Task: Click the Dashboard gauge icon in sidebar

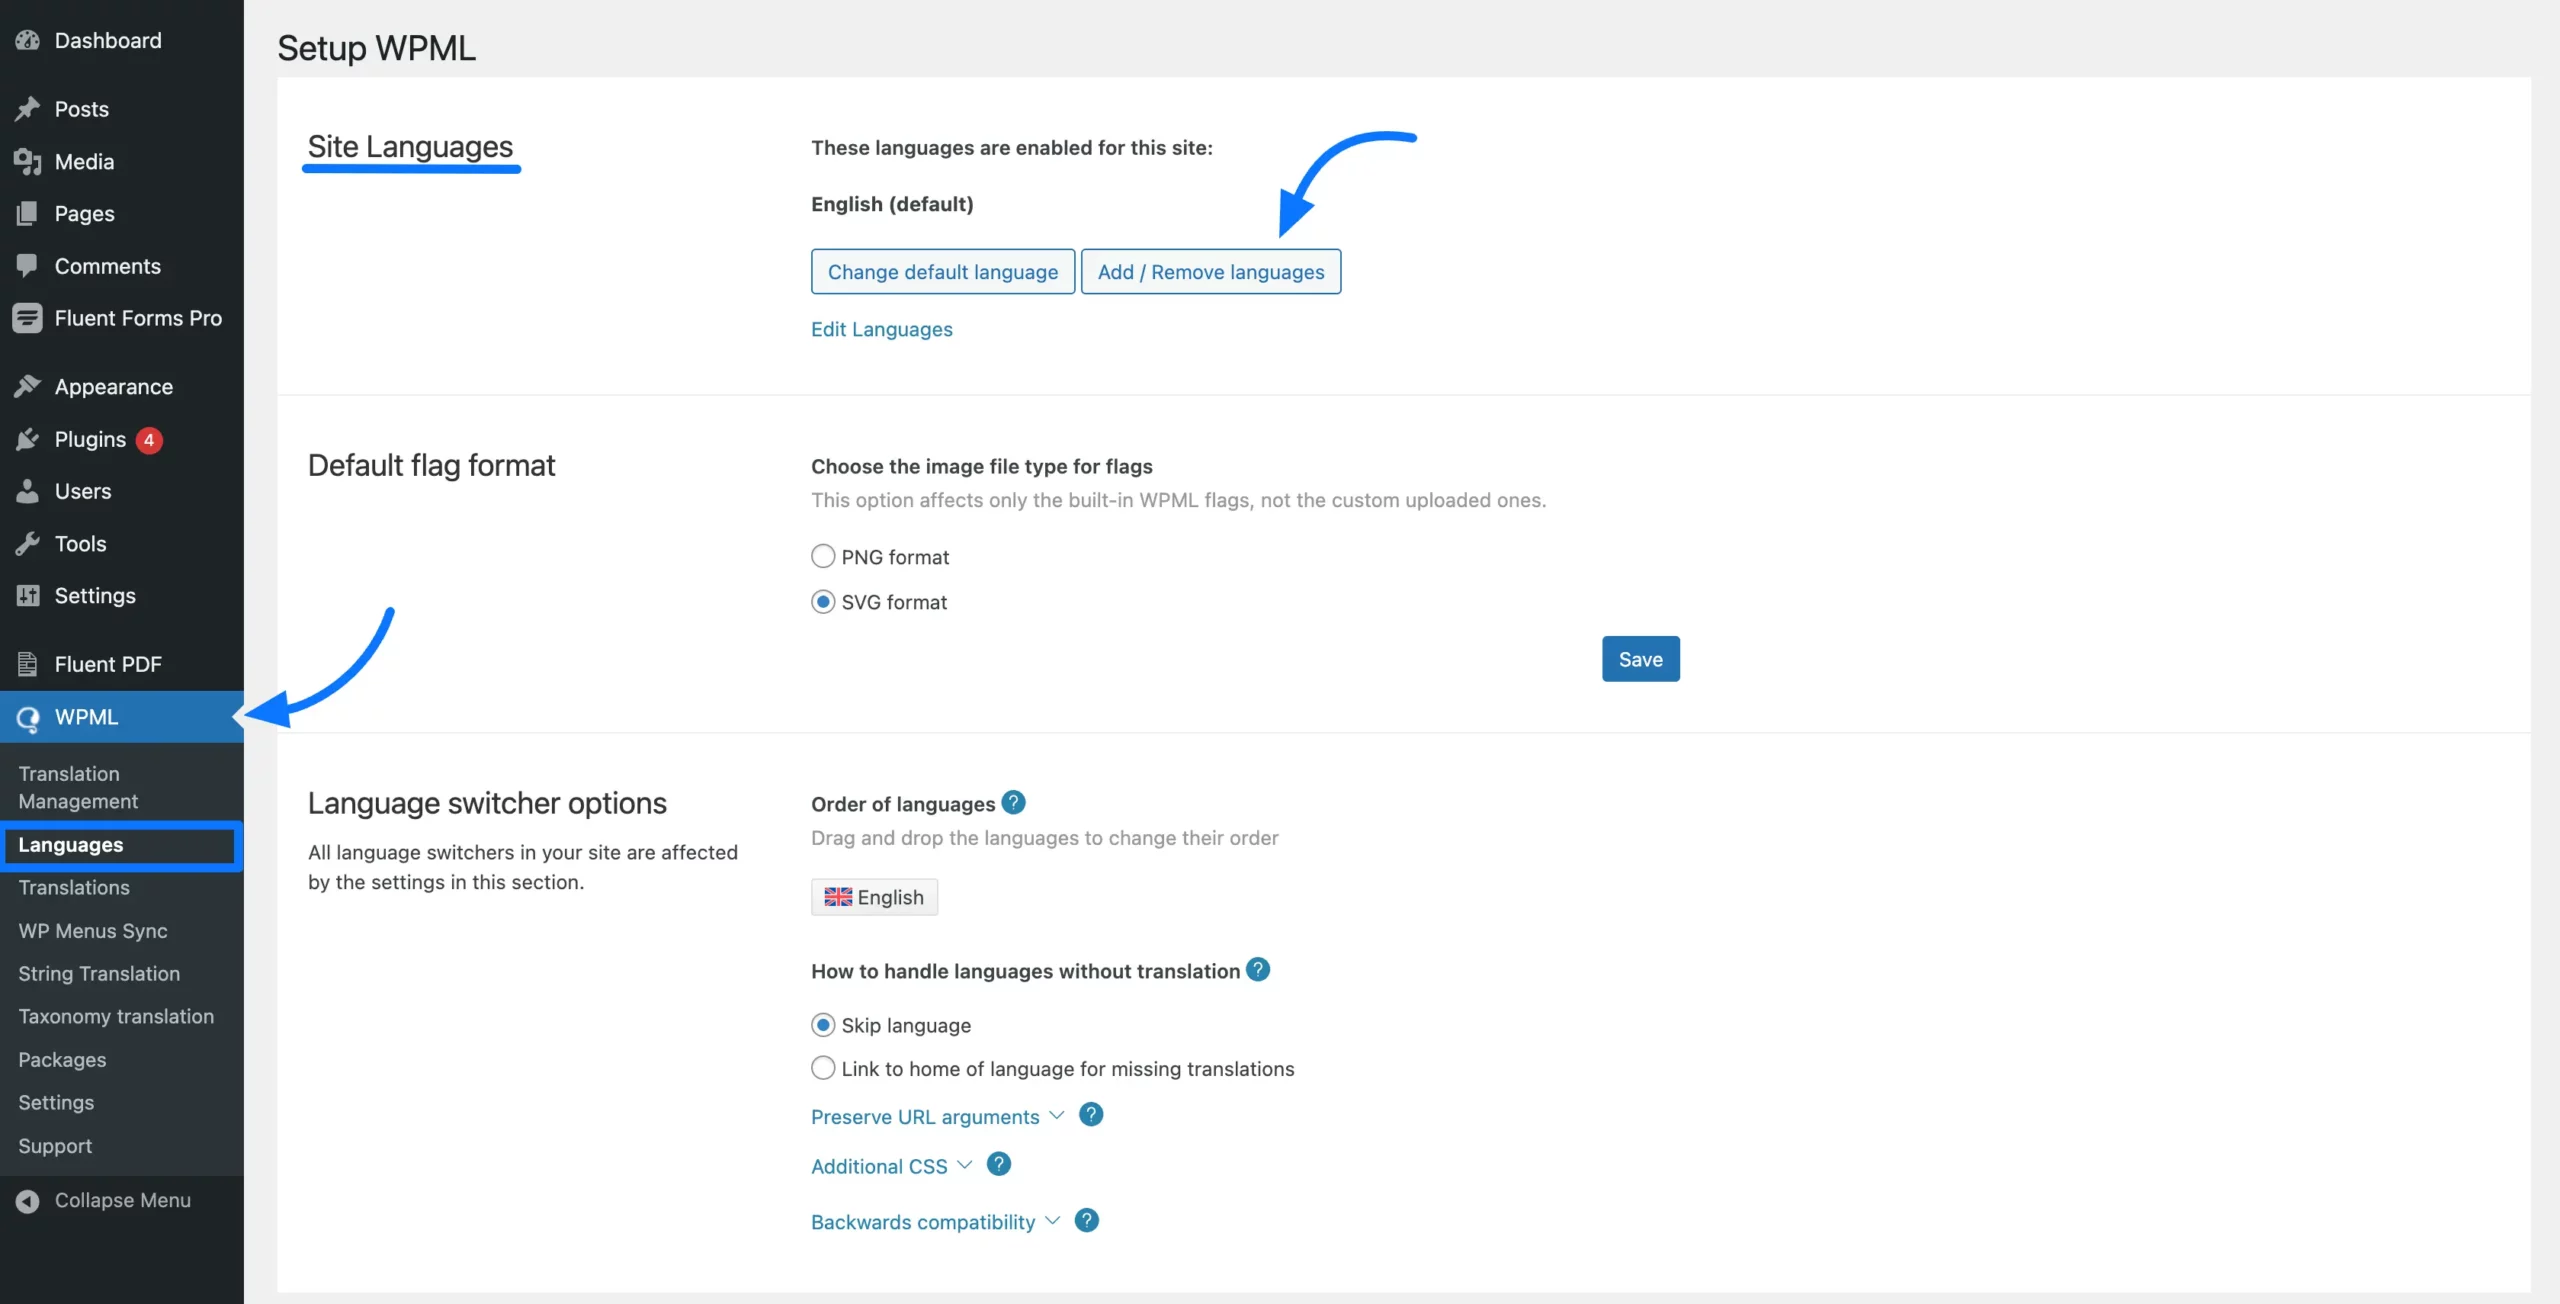Action: [x=27, y=40]
